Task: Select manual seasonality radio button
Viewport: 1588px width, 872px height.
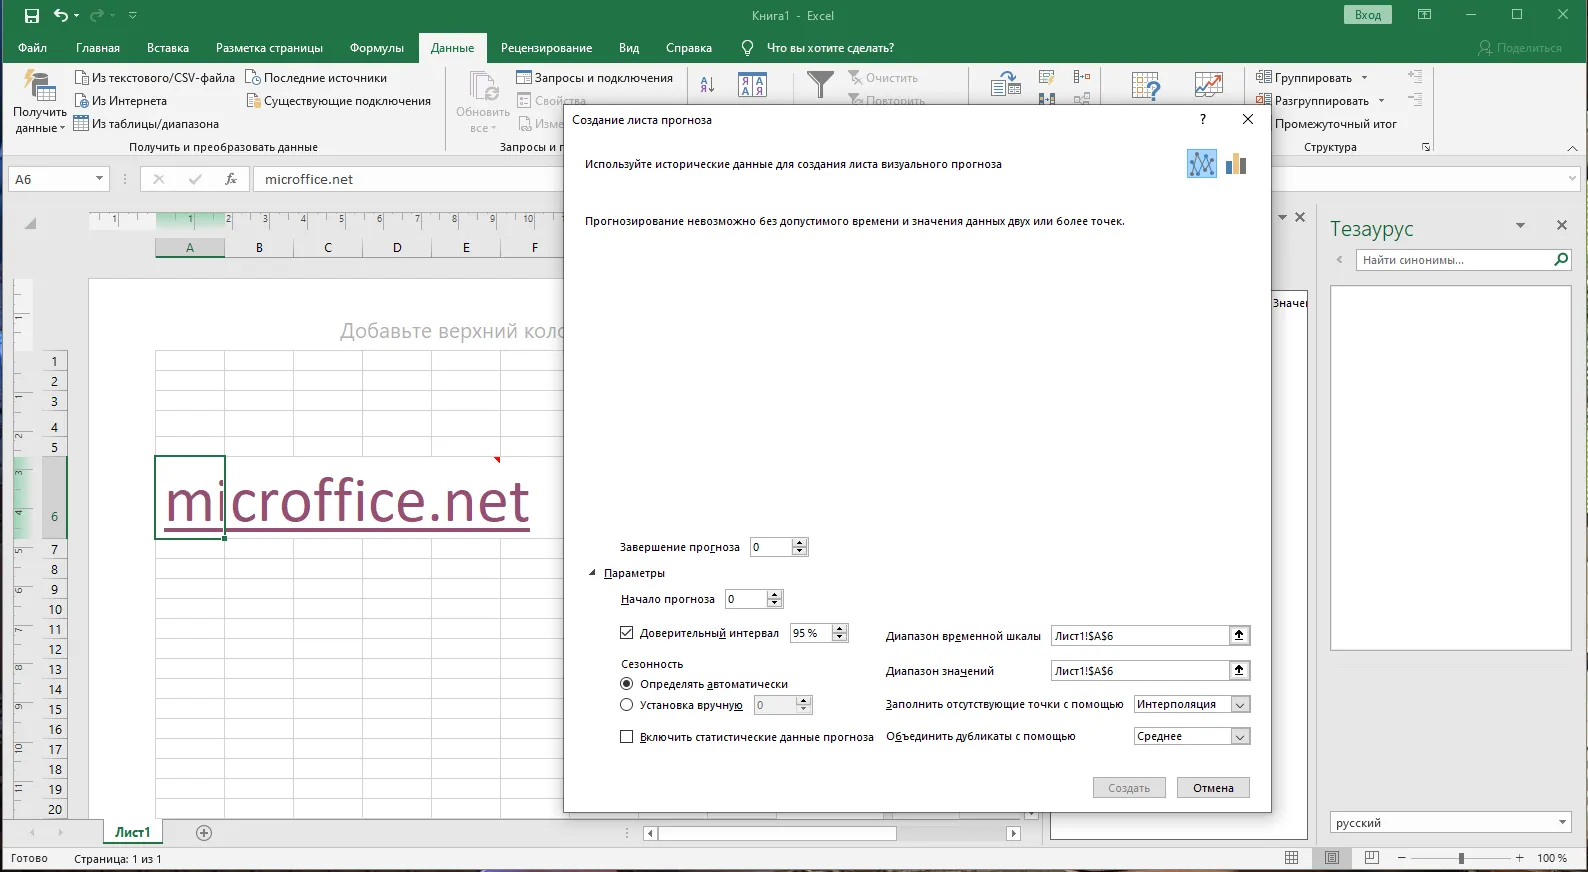Action: [627, 705]
